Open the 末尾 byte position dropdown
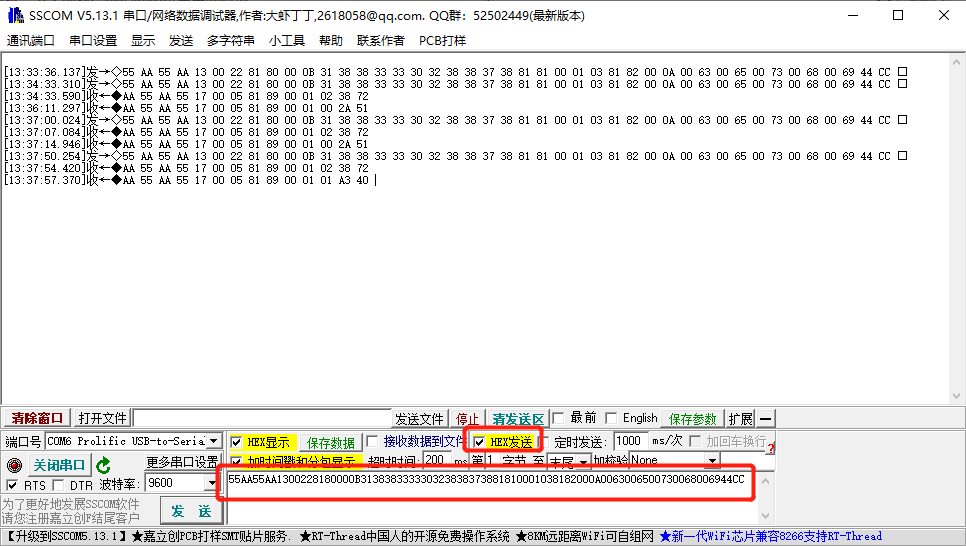The height and width of the screenshot is (546, 966). [583, 462]
